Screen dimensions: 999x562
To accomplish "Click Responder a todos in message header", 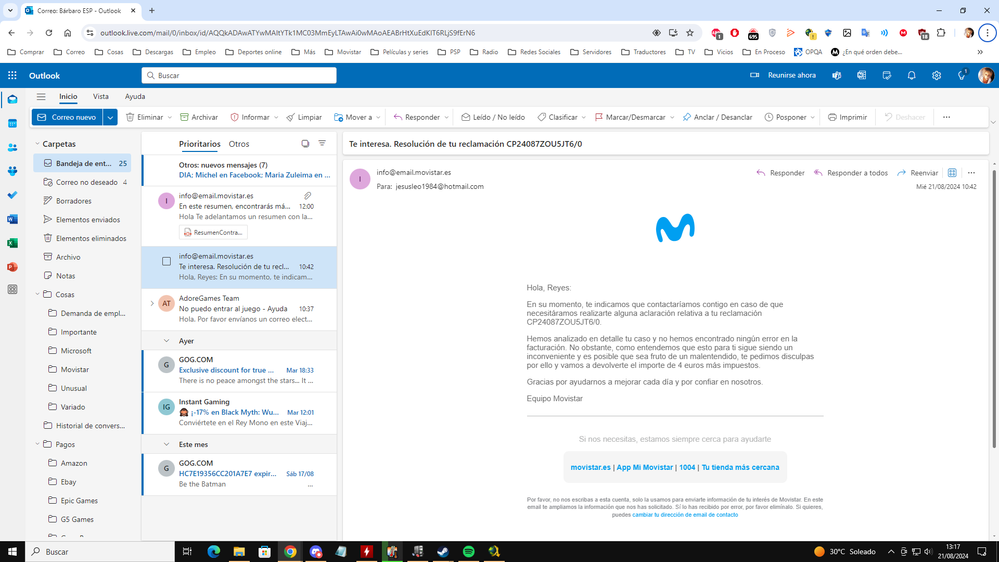I will point(851,173).
